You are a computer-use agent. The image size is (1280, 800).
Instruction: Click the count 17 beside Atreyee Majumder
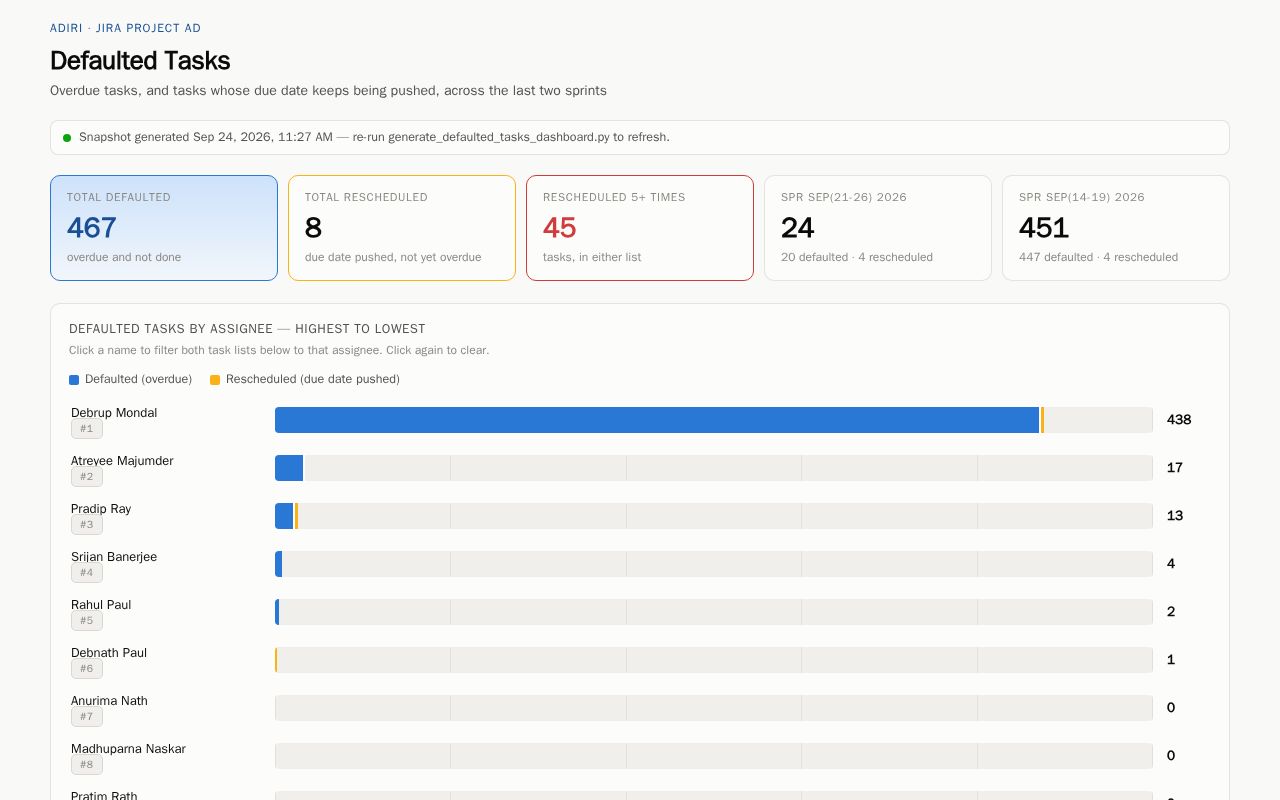click(1175, 468)
